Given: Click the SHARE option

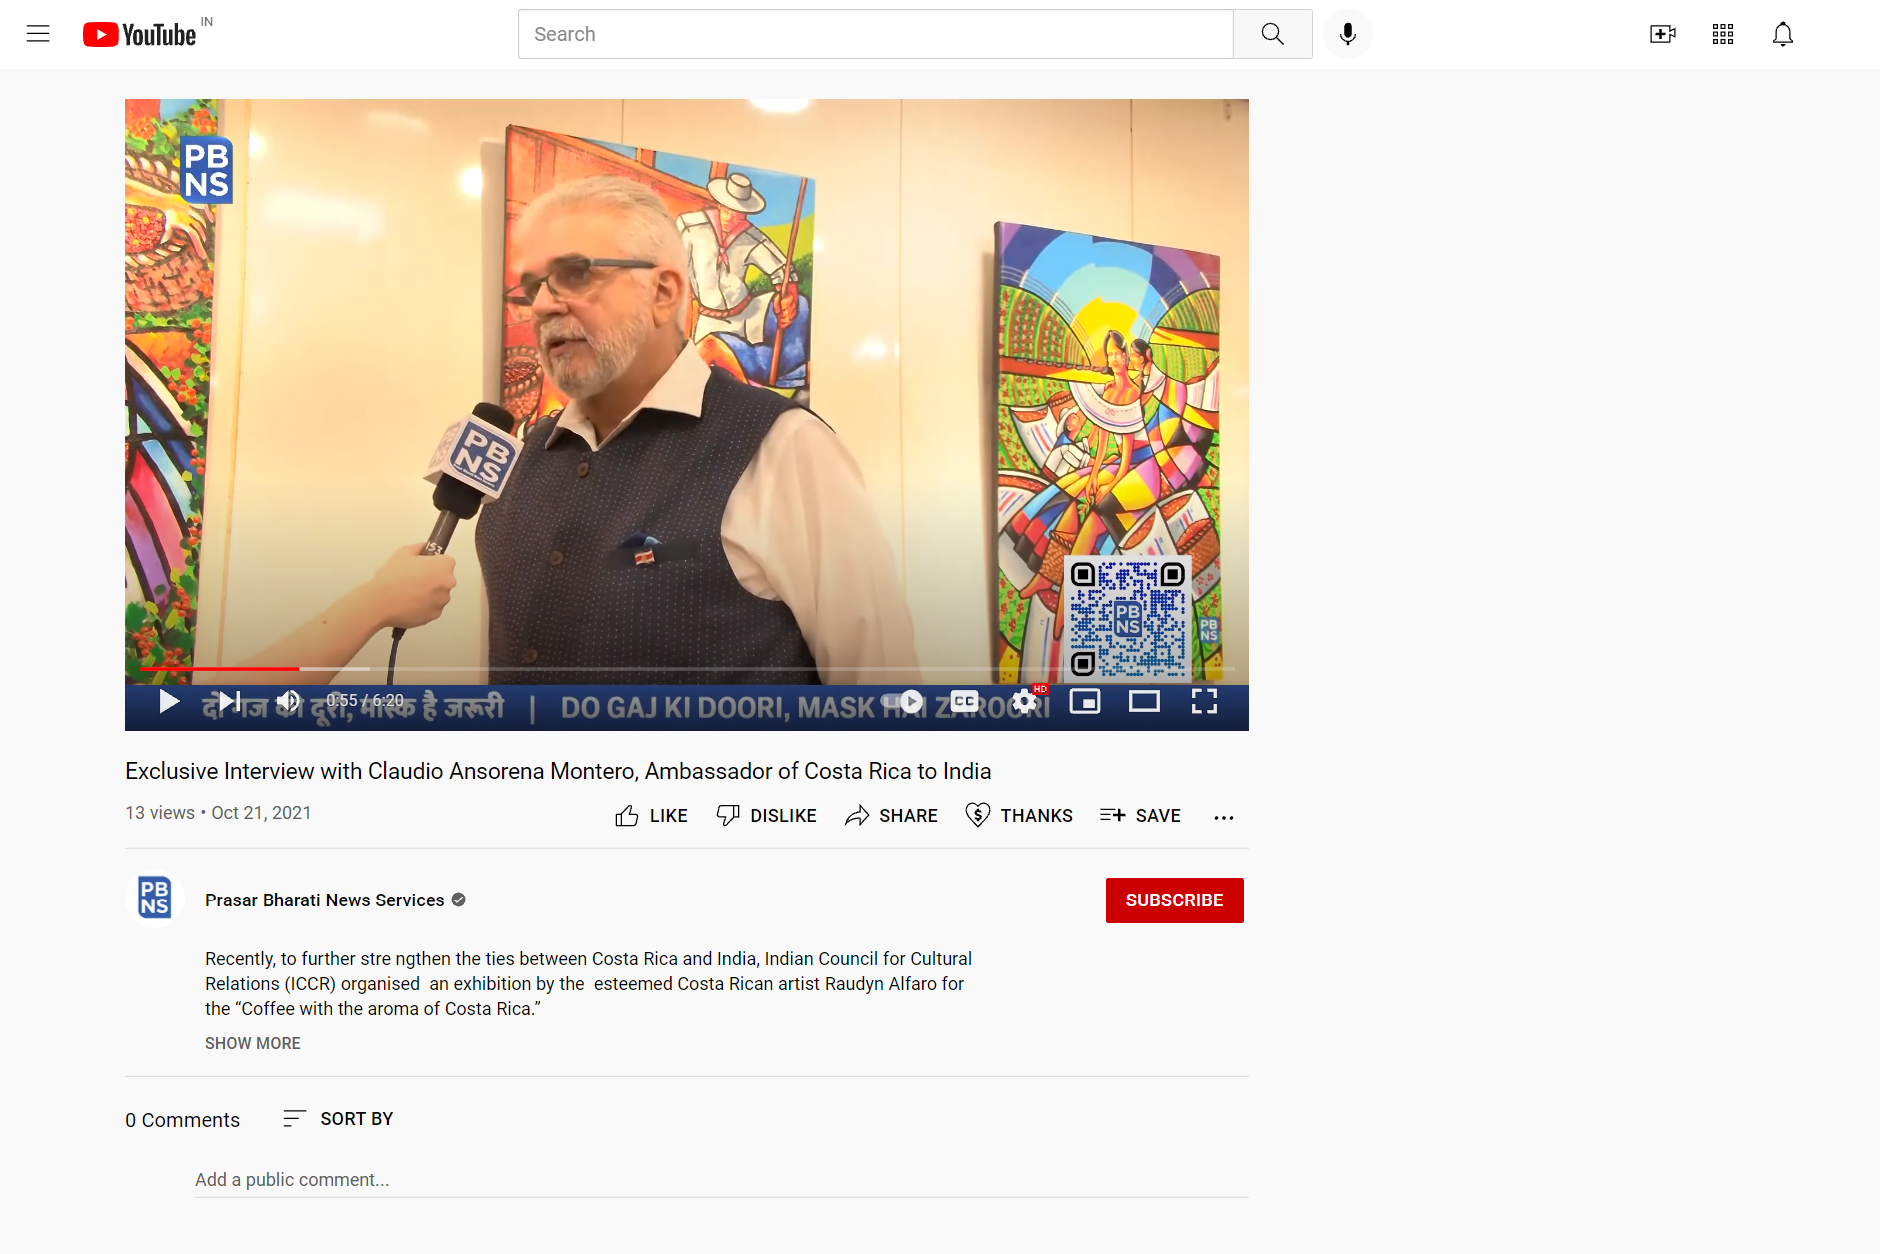Looking at the screenshot, I should coord(891,816).
